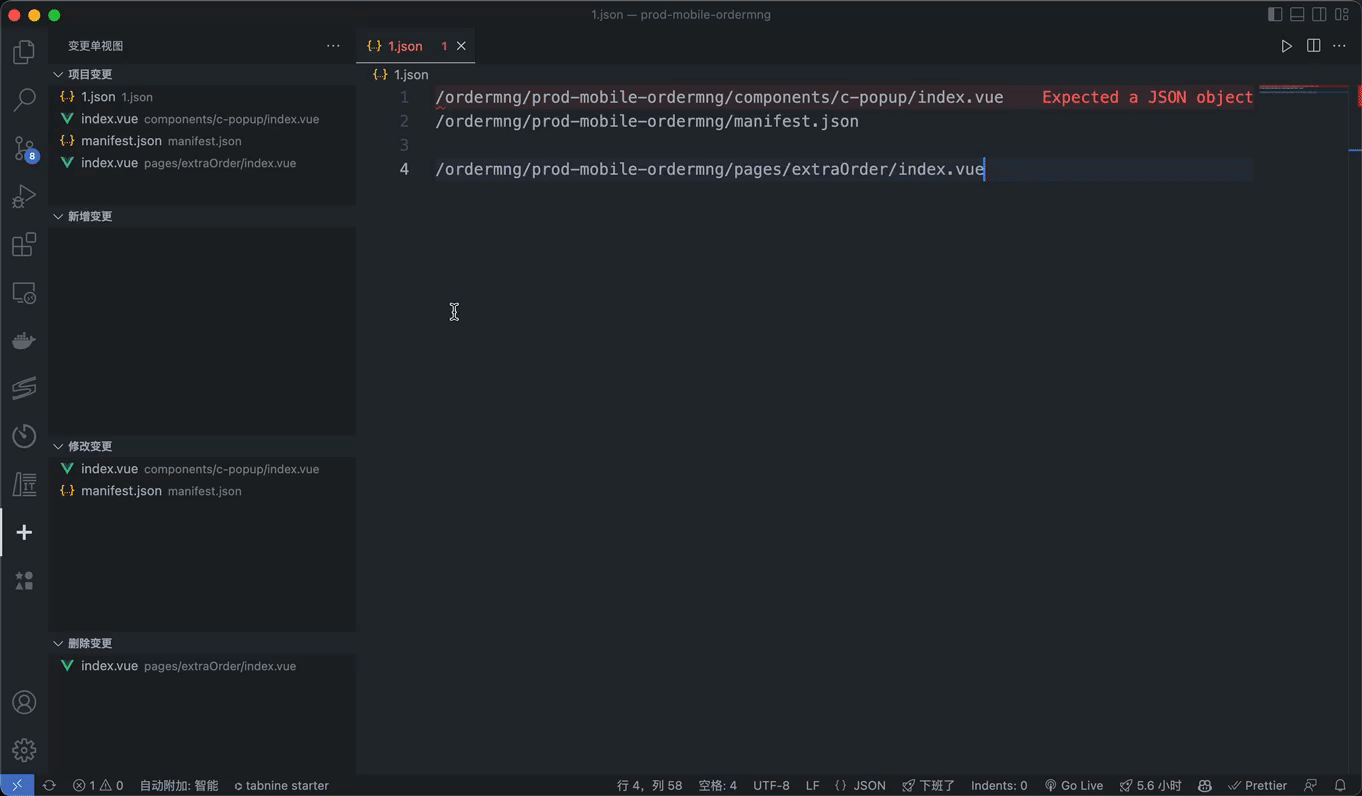Open extraOrder index.vue under 项目变更
1362x796 pixels.
pos(202,163)
